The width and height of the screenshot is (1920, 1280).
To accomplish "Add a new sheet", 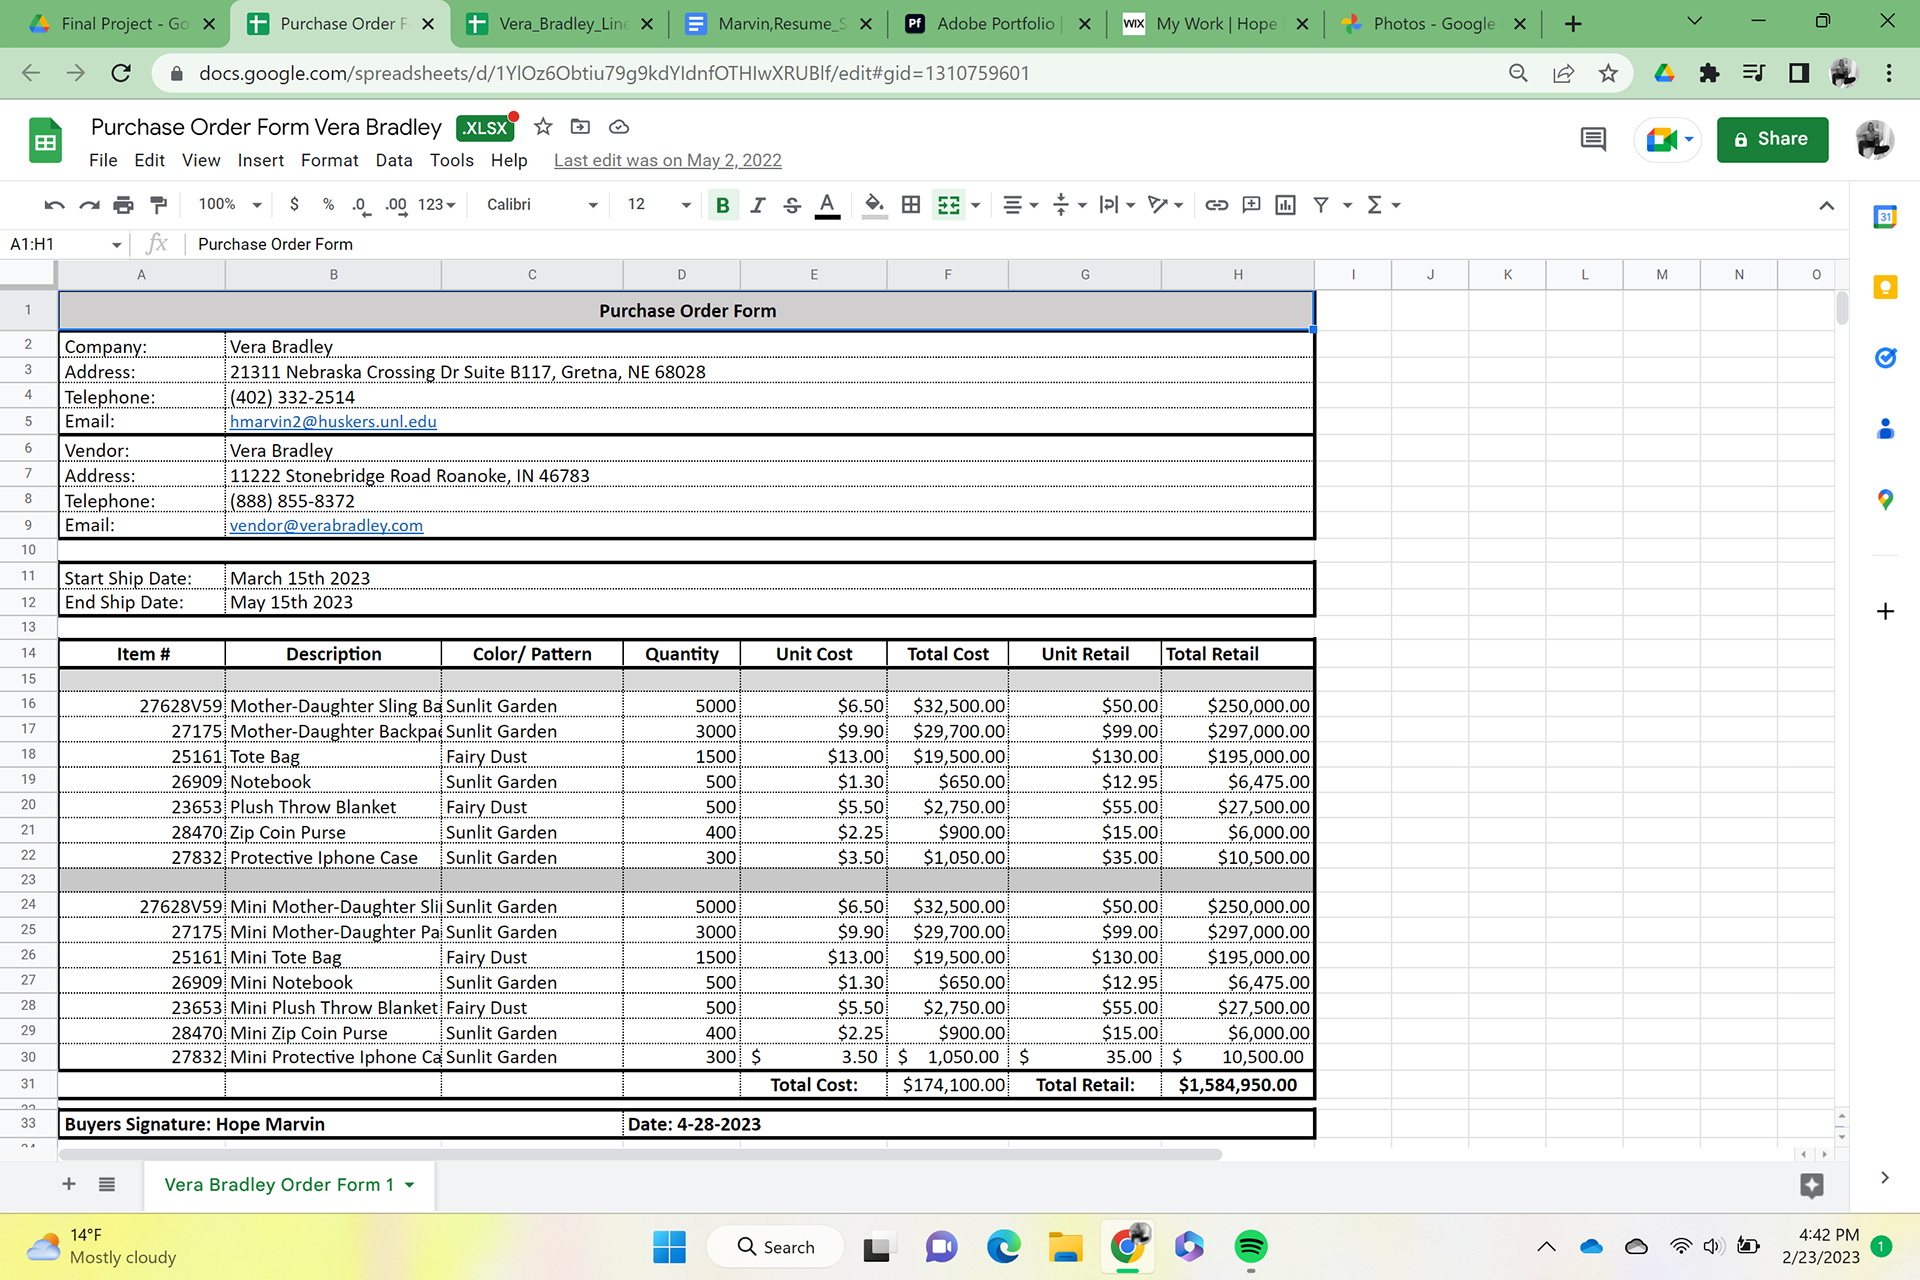I will [69, 1184].
